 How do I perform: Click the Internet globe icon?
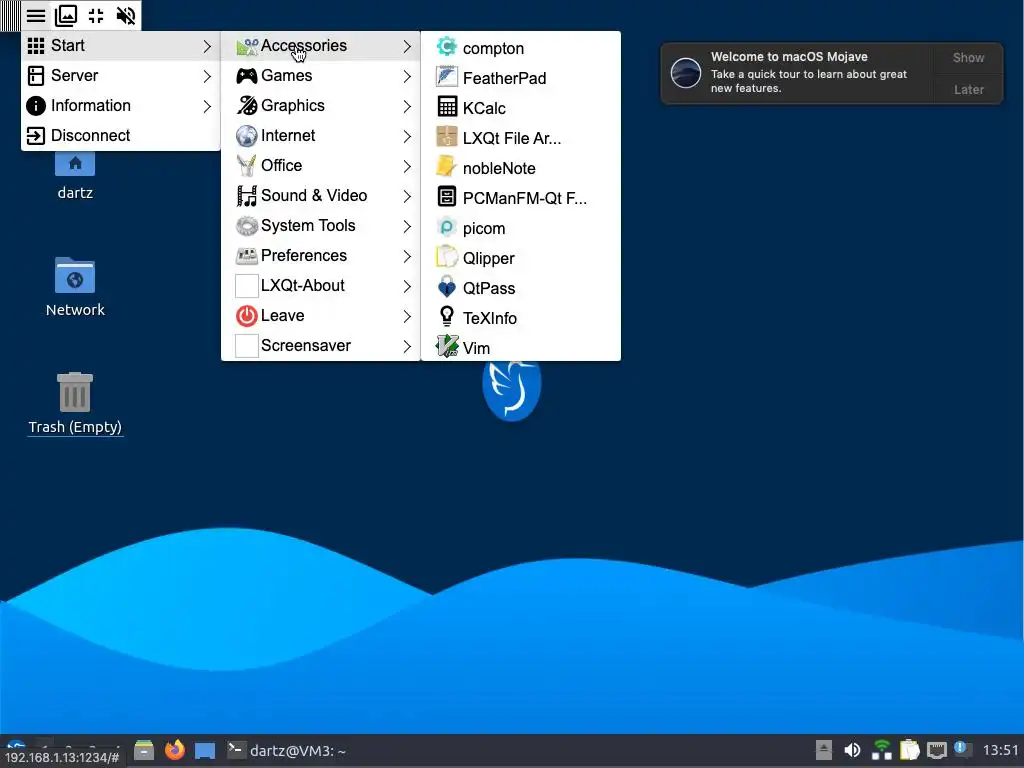pyautogui.click(x=247, y=136)
